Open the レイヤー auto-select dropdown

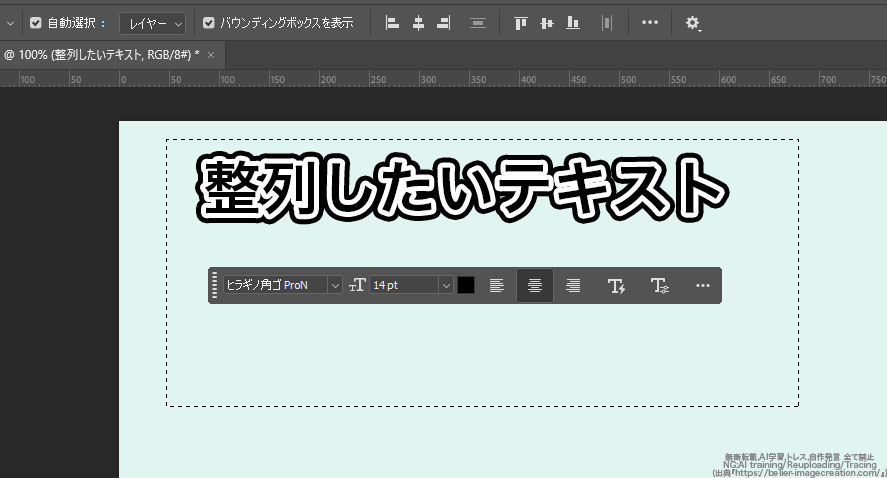coord(152,23)
